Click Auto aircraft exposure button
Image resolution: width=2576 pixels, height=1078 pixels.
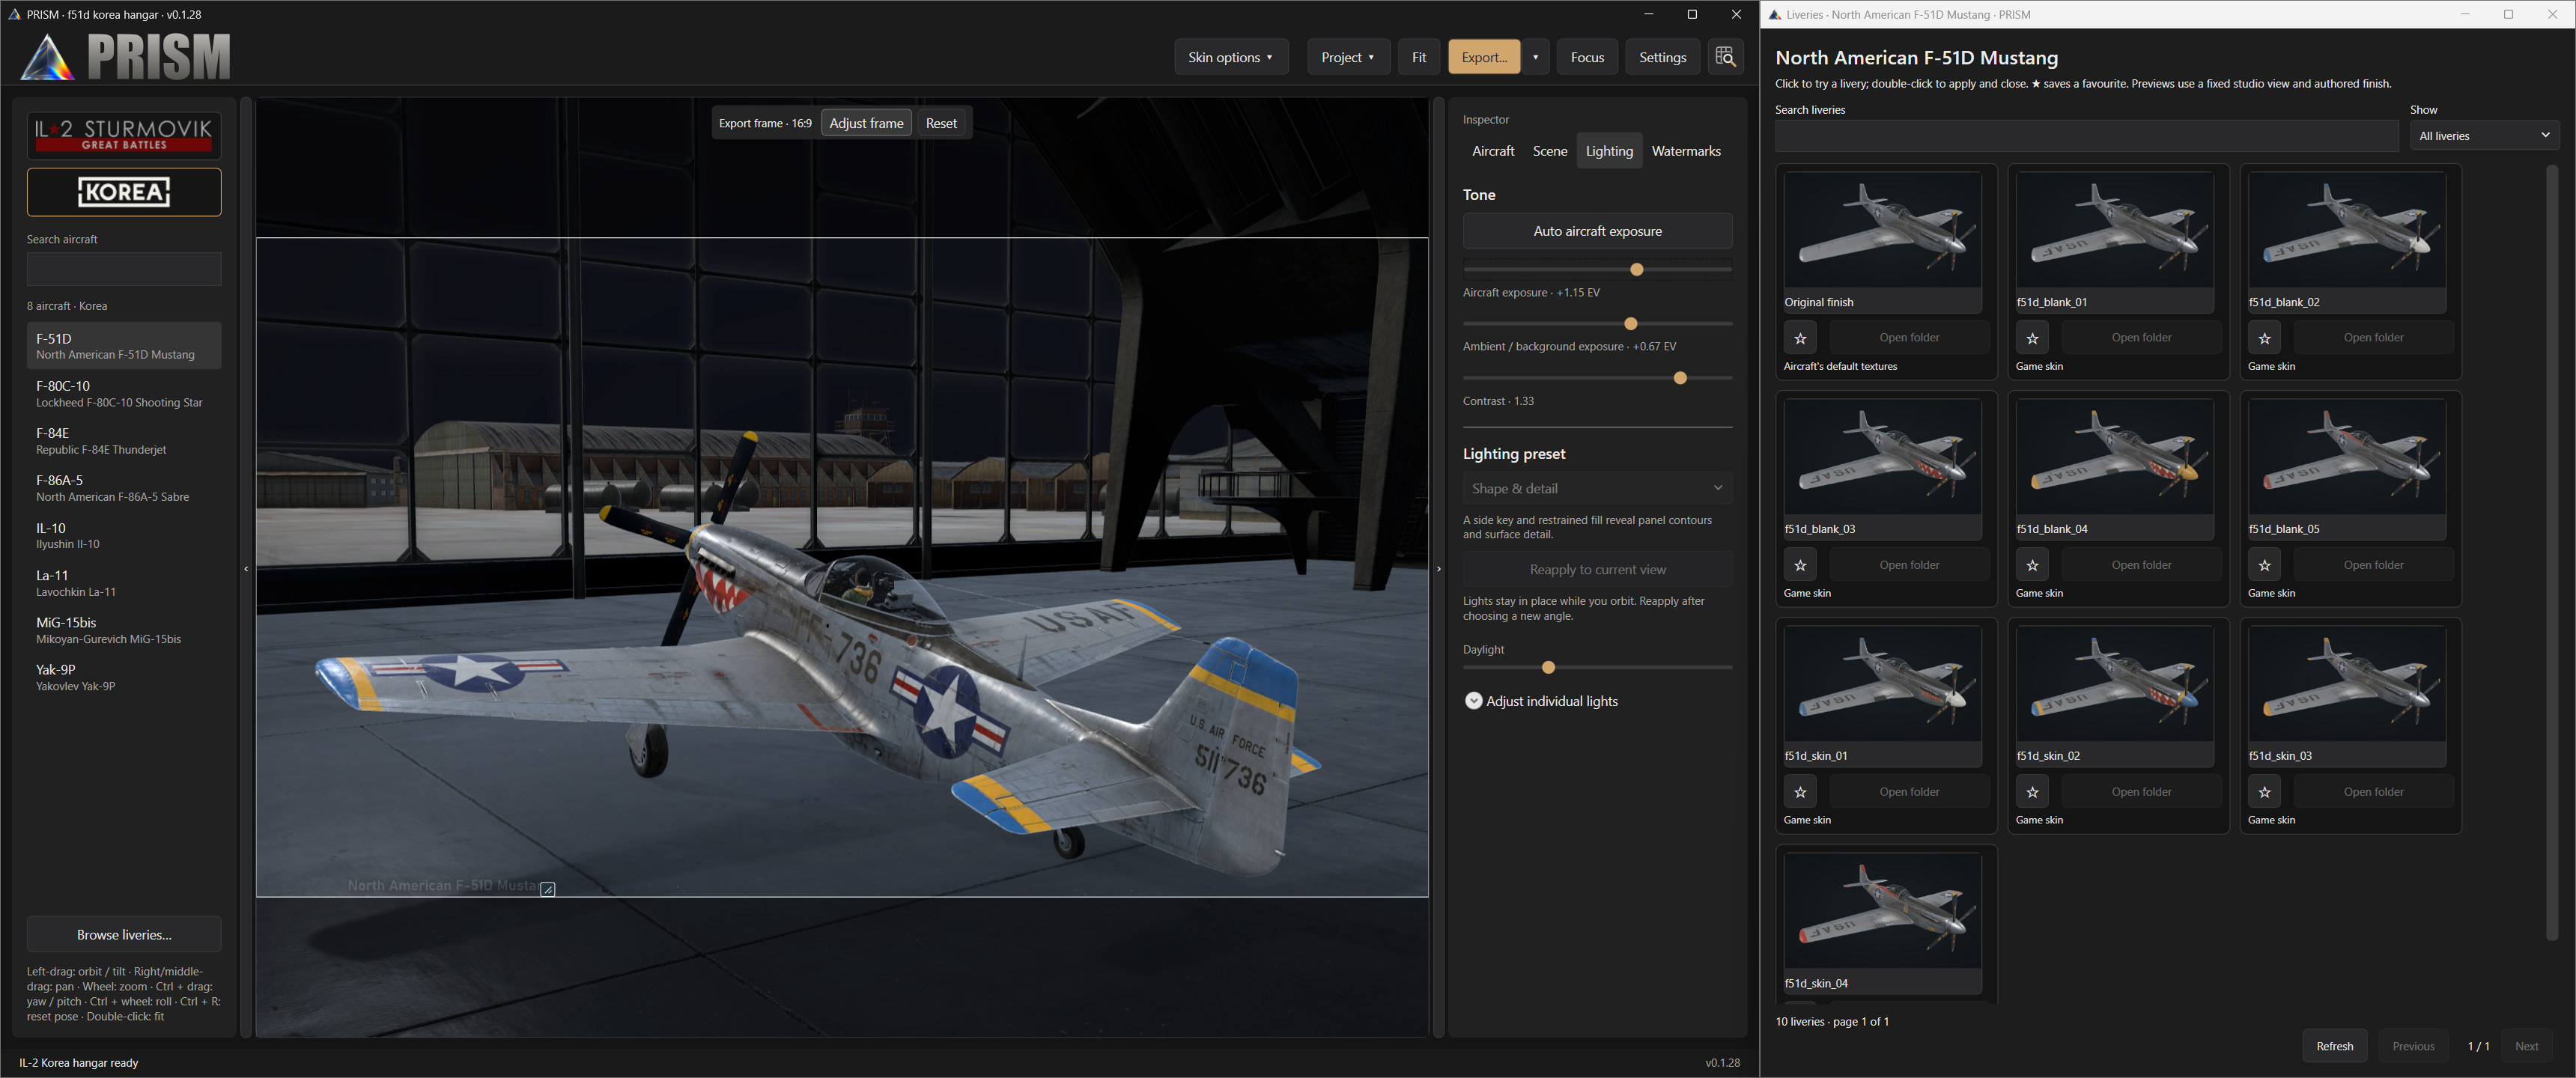click(x=1597, y=231)
